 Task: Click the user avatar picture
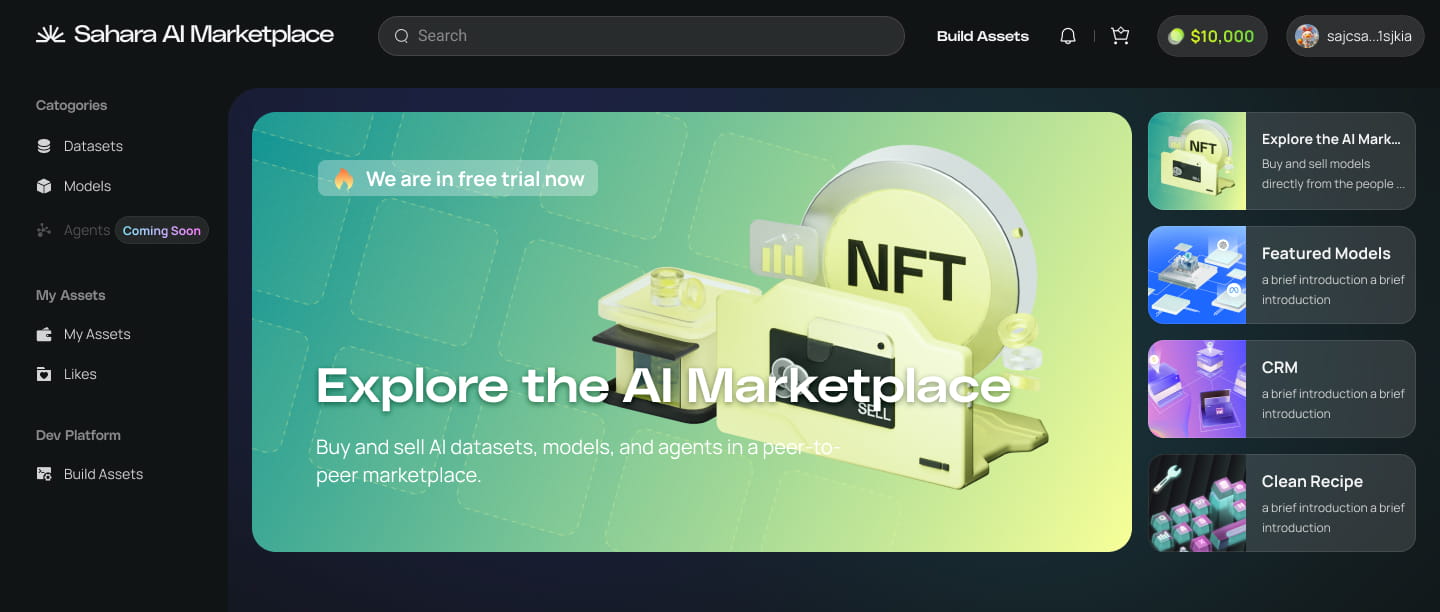[x=1306, y=36]
